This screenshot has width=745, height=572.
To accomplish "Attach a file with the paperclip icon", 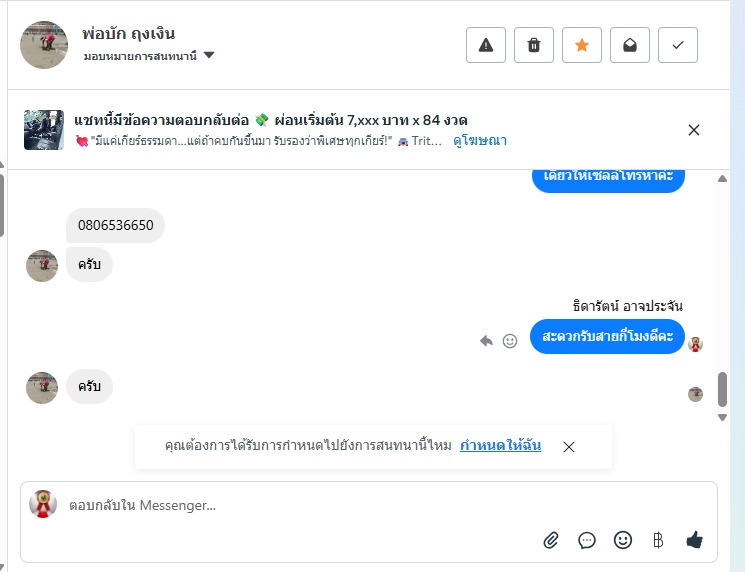I will [551, 540].
